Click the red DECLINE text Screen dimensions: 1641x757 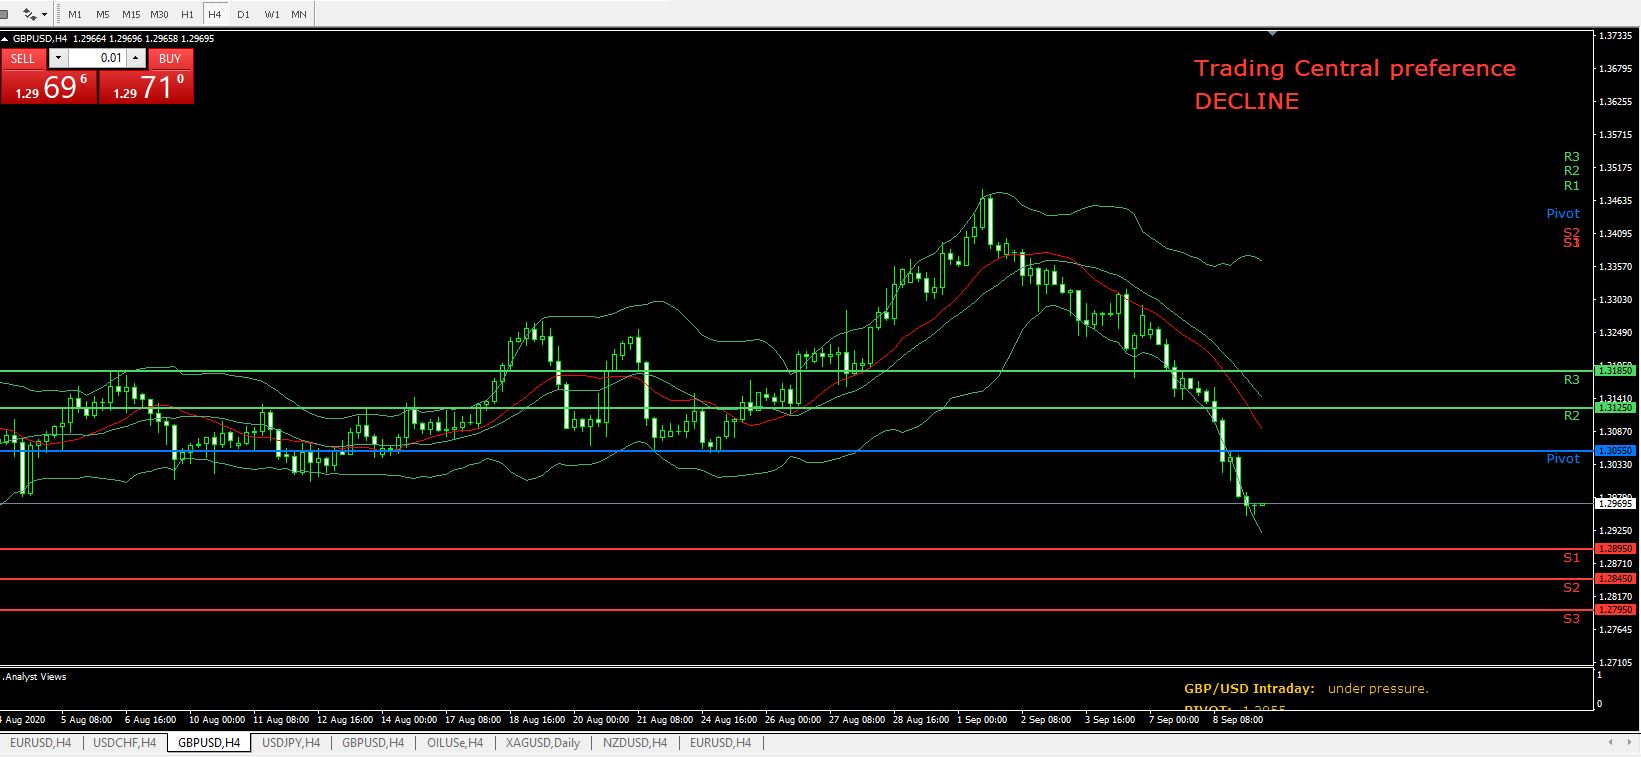pos(1246,101)
